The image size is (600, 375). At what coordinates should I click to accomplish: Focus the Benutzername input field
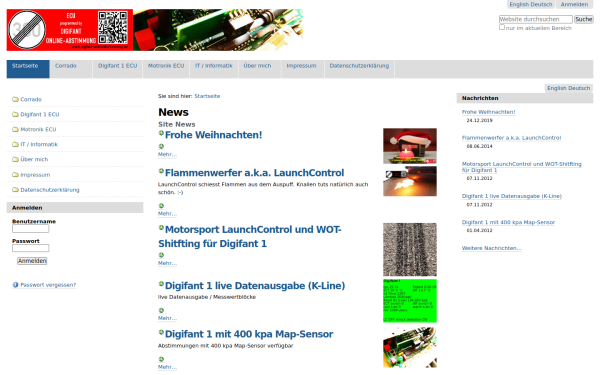point(31,229)
